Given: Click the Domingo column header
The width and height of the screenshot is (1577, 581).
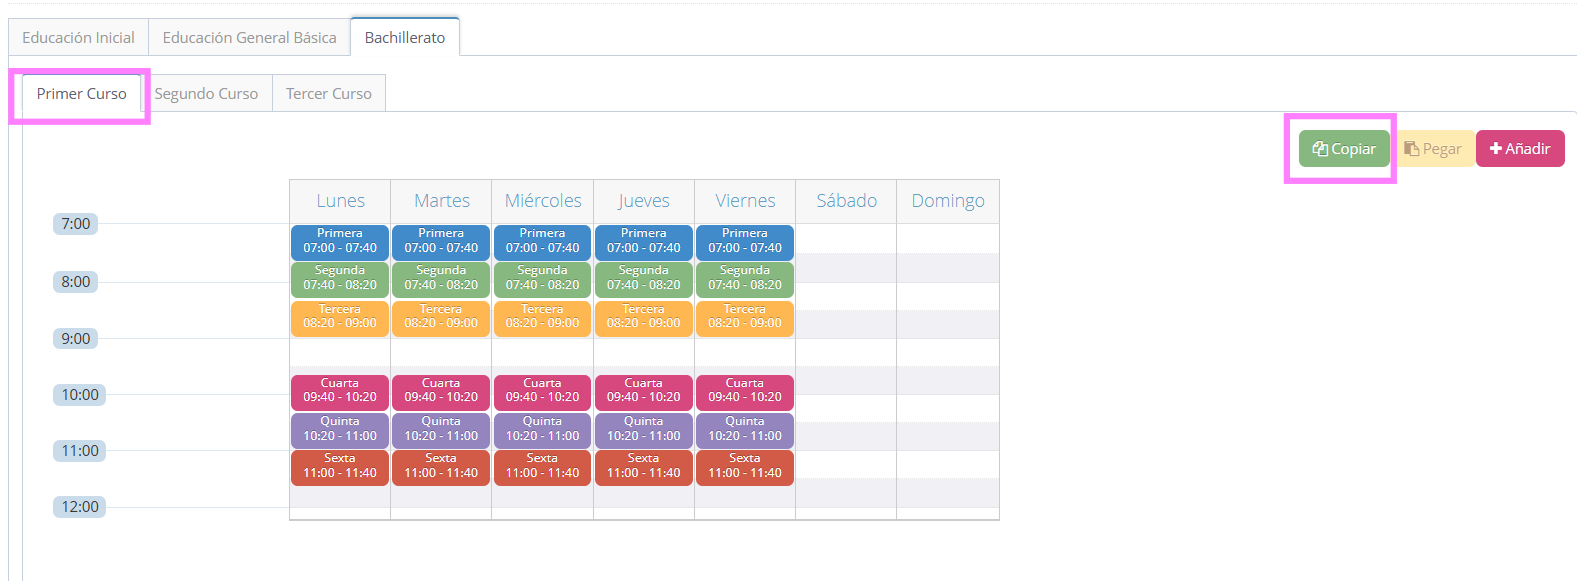Looking at the screenshot, I should [948, 201].
